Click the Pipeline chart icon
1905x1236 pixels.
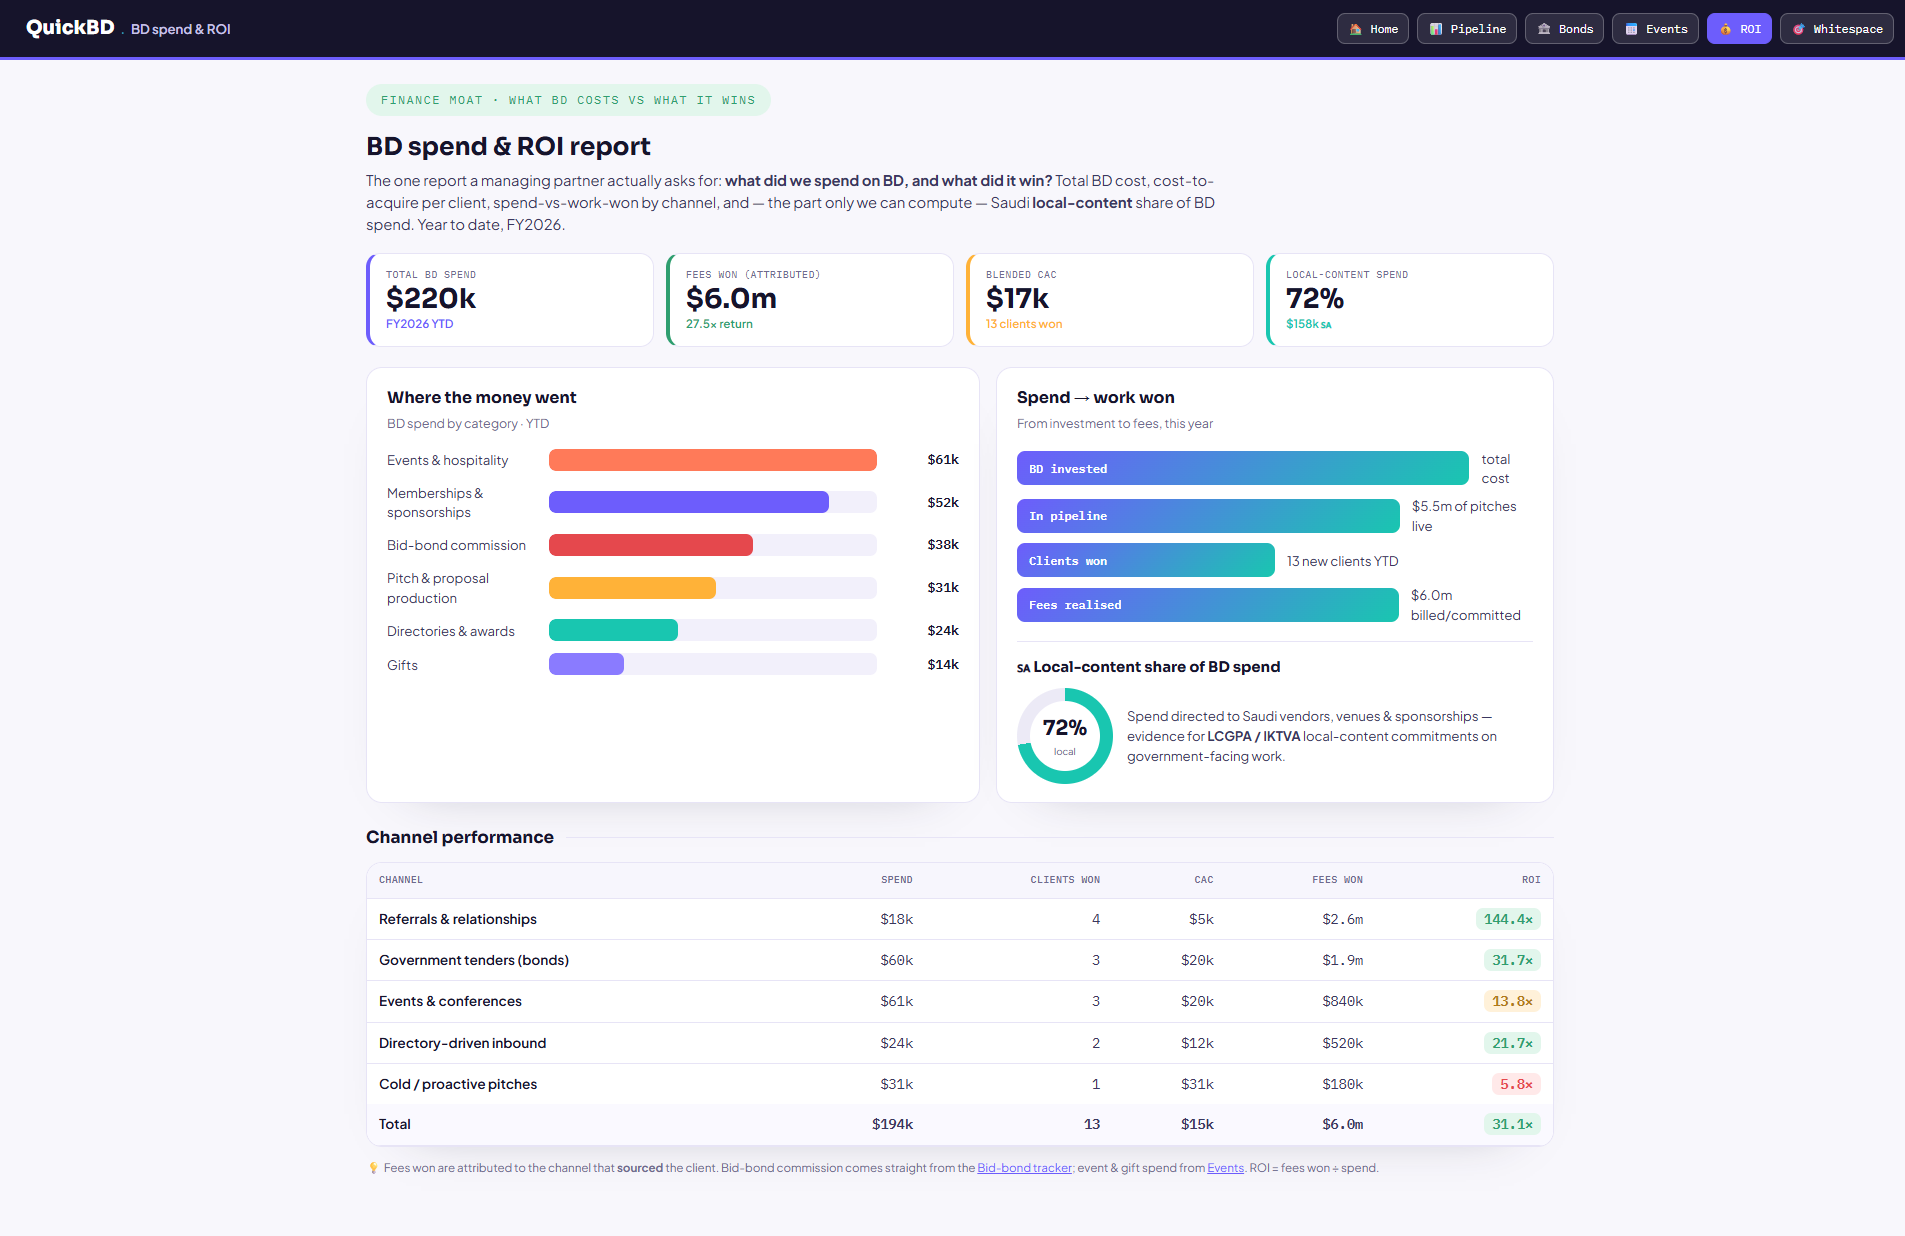tap(1435, 29)
